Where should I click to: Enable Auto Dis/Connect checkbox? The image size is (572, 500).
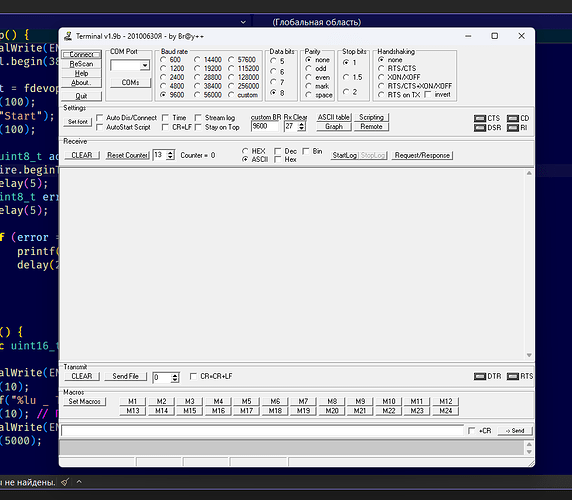[x=100, y=118]
